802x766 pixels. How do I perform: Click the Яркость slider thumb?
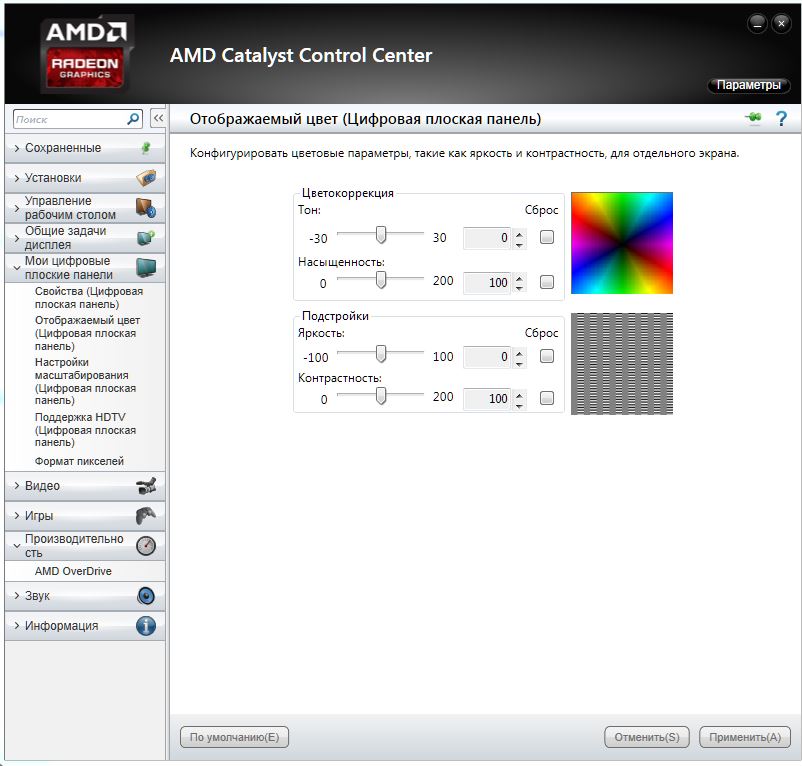point(381,353)
